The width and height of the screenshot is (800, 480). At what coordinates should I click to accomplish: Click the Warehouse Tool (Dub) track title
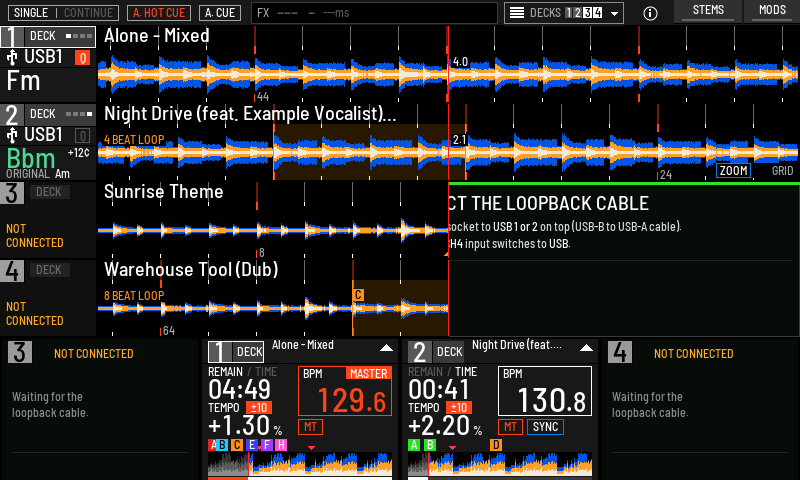point(191,270)
